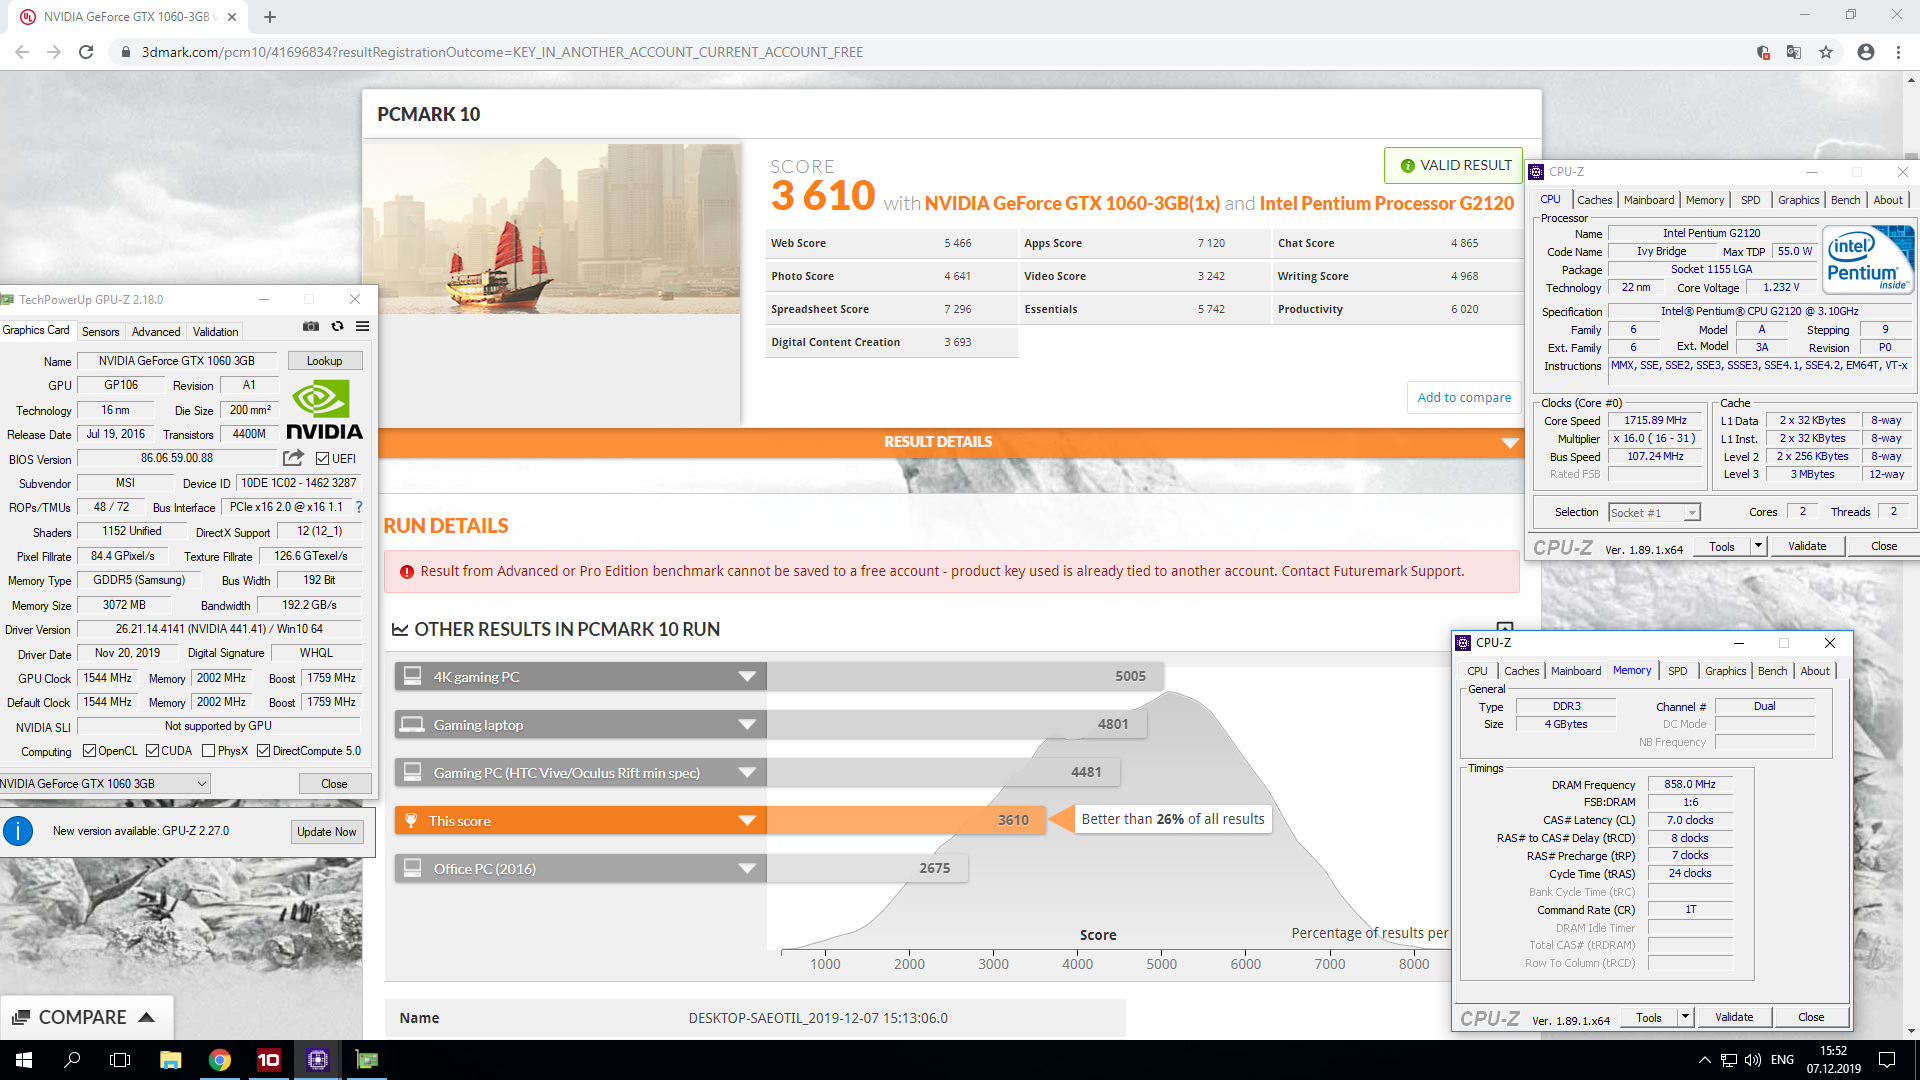Image resolution: width=1920 pixels, height=1080 pixels.
Task: Switch to the Sensors tab in GPU-Z
Action: tap(100, 332)
